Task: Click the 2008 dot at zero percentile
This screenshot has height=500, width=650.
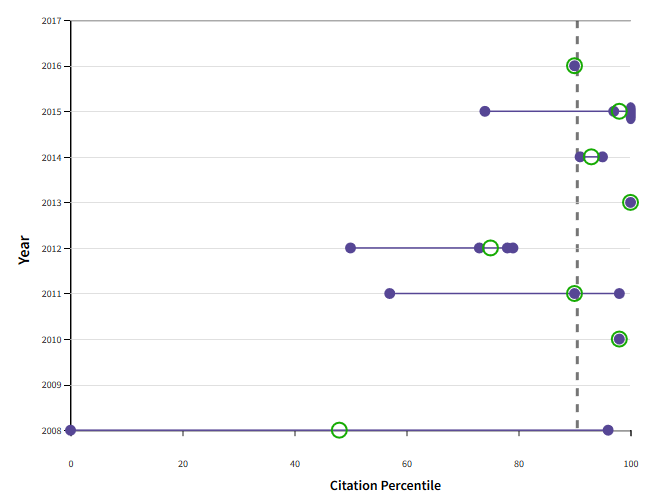Action: point(71,430)
